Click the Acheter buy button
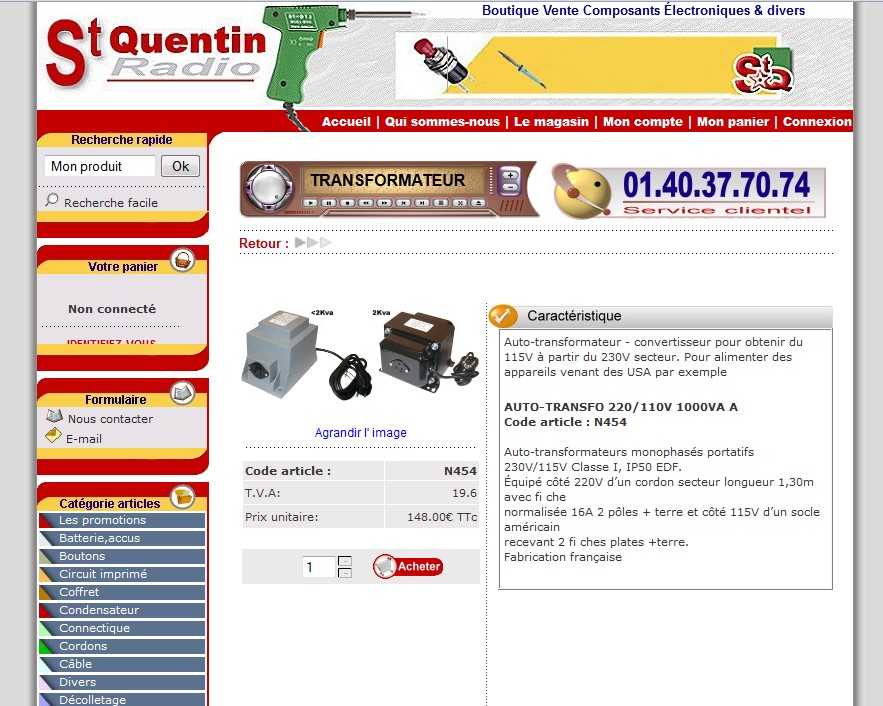Image resolution: width=883 pixels, height=706 pixels. pyautogui.click(x=408, y=566)
